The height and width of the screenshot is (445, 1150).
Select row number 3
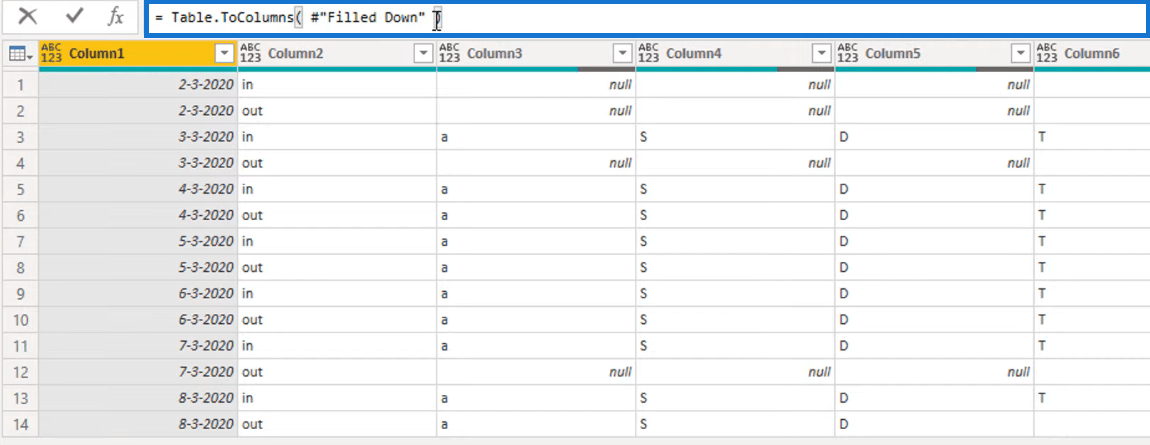click(x=20, y=137)
